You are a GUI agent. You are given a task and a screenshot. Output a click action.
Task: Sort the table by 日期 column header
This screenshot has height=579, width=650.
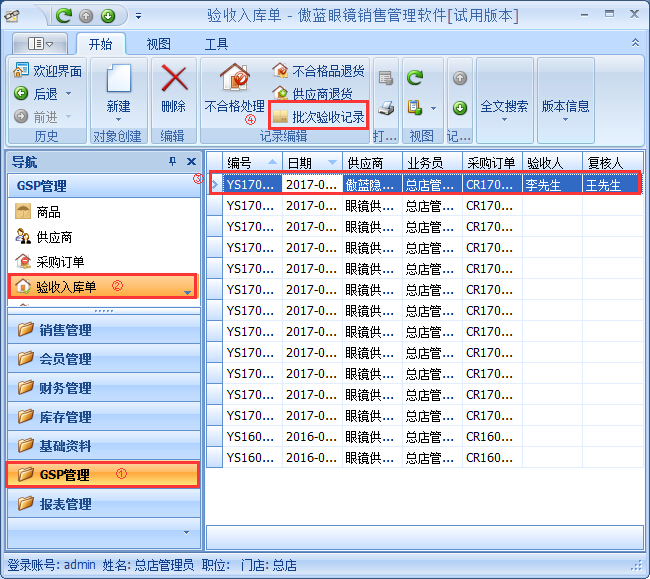(x=300, y=162)
